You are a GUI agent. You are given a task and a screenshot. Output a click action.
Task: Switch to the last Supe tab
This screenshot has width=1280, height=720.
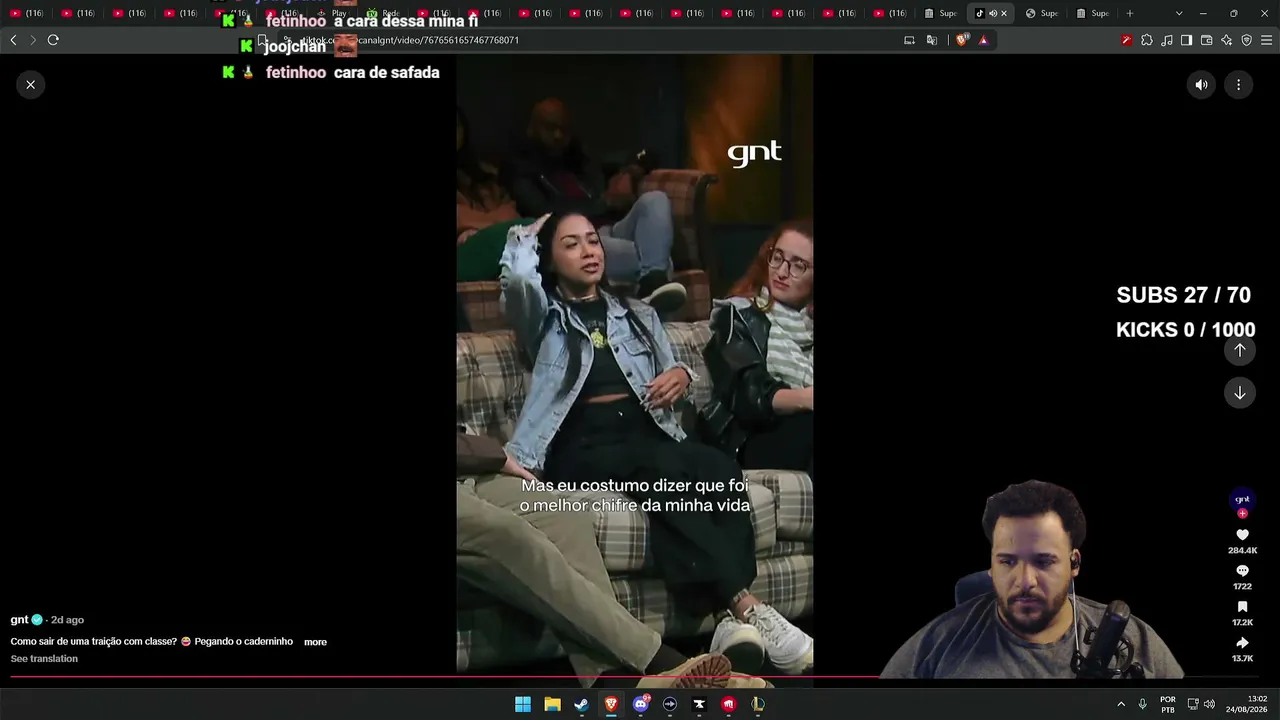pyautogui.click(x=1092, y=13)
